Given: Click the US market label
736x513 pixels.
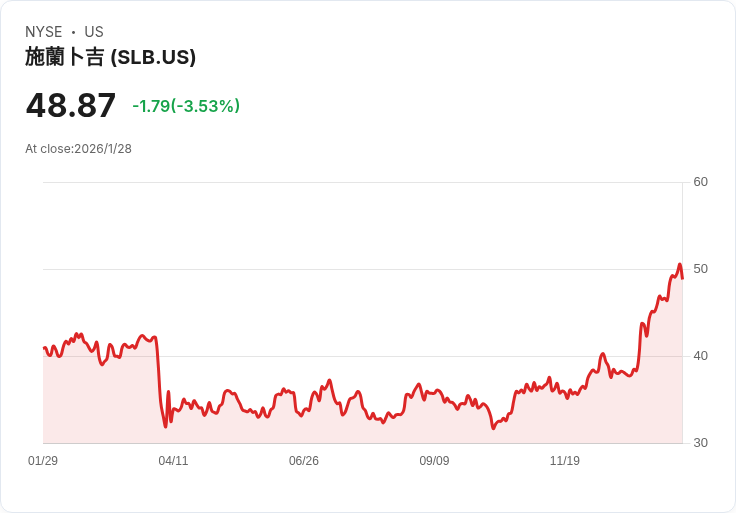Looking at the screenshot, I should click(94, 32).
